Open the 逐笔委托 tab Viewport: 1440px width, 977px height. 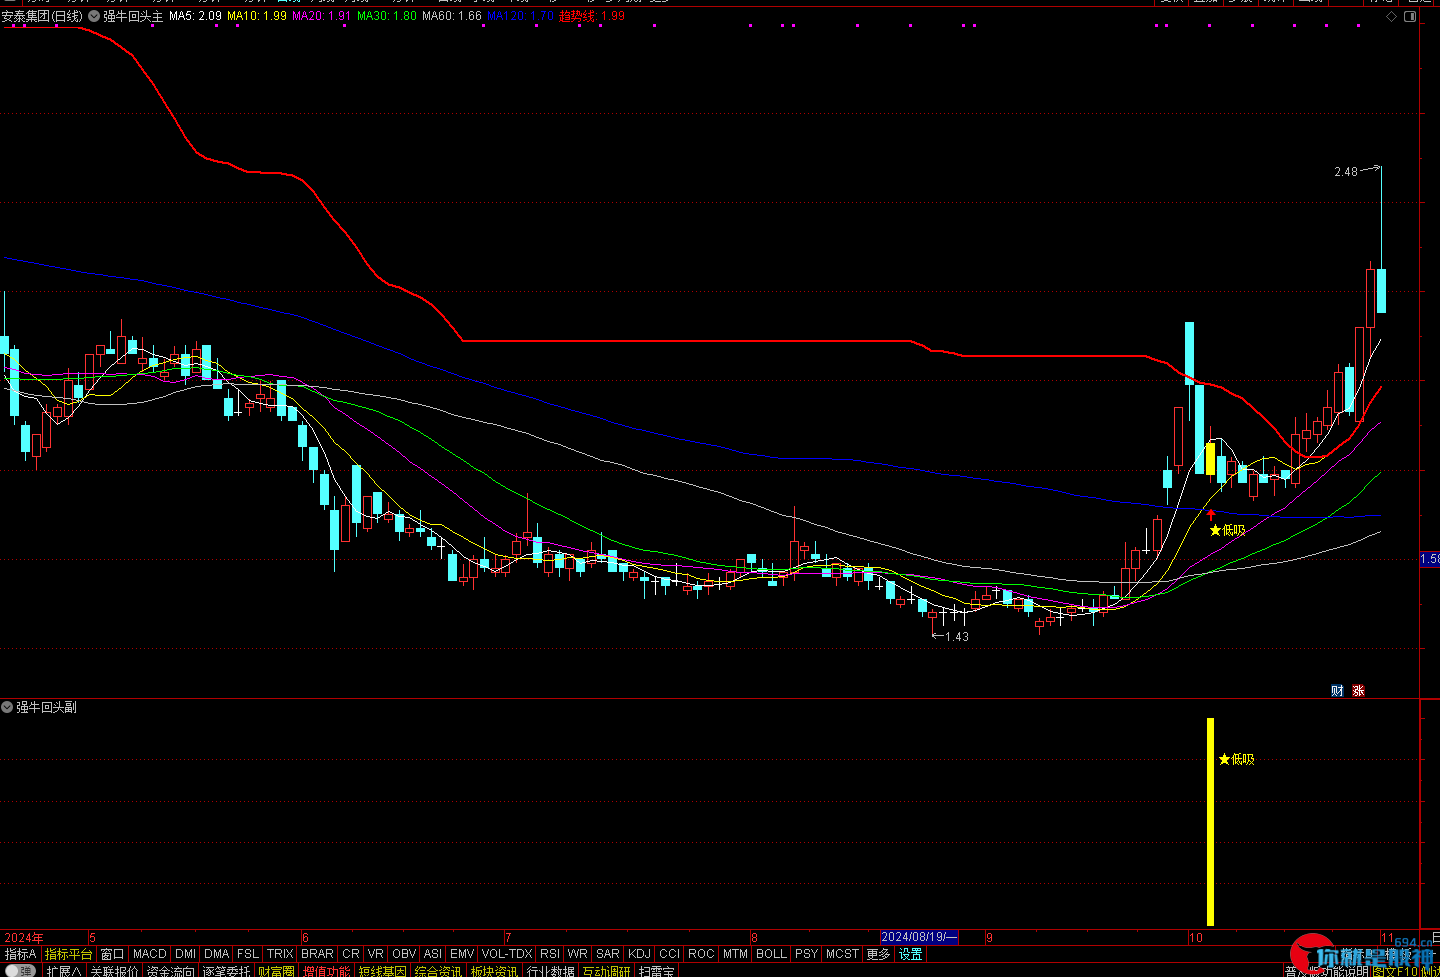point(226,971)
